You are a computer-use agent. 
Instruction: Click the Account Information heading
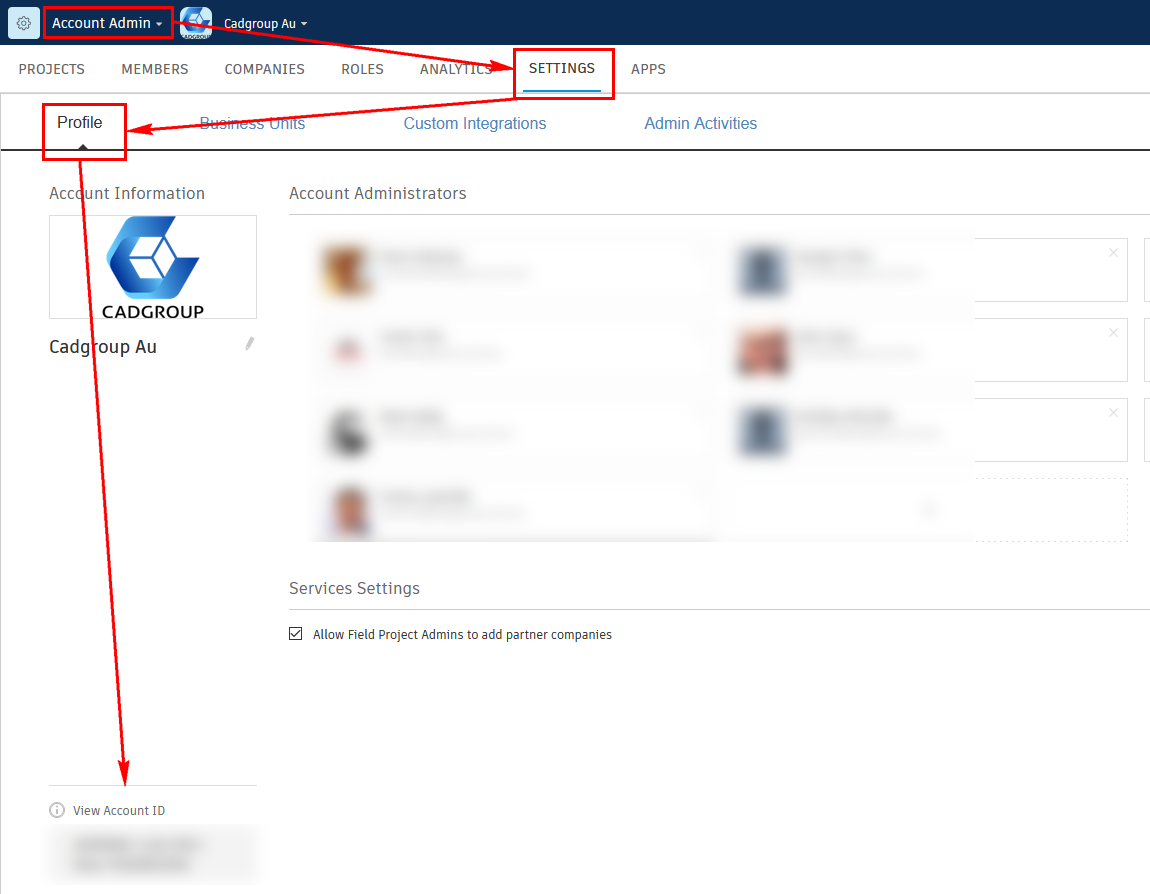(127, 194)
